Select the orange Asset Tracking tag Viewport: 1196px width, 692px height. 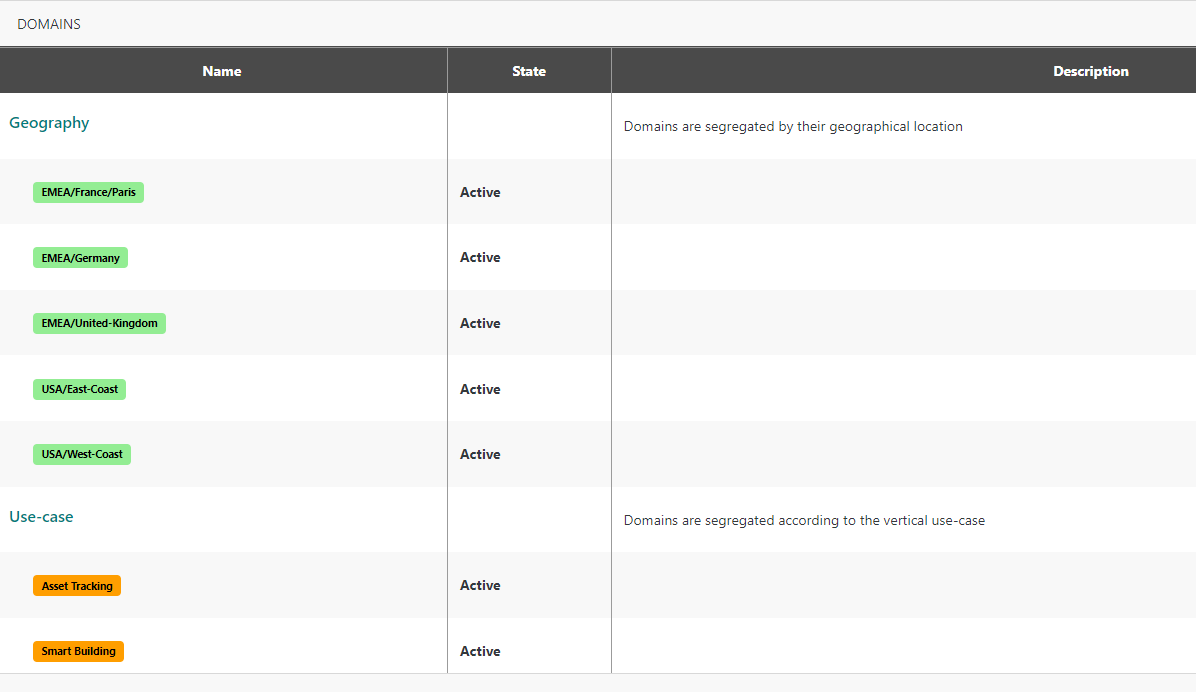tap(77, 586)
